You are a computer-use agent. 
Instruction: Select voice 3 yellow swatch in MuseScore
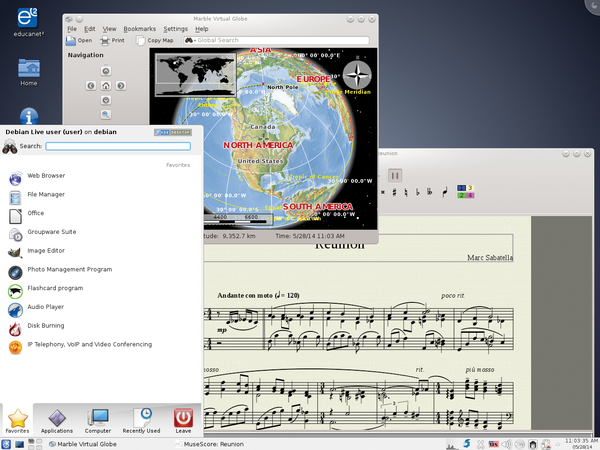470,188
